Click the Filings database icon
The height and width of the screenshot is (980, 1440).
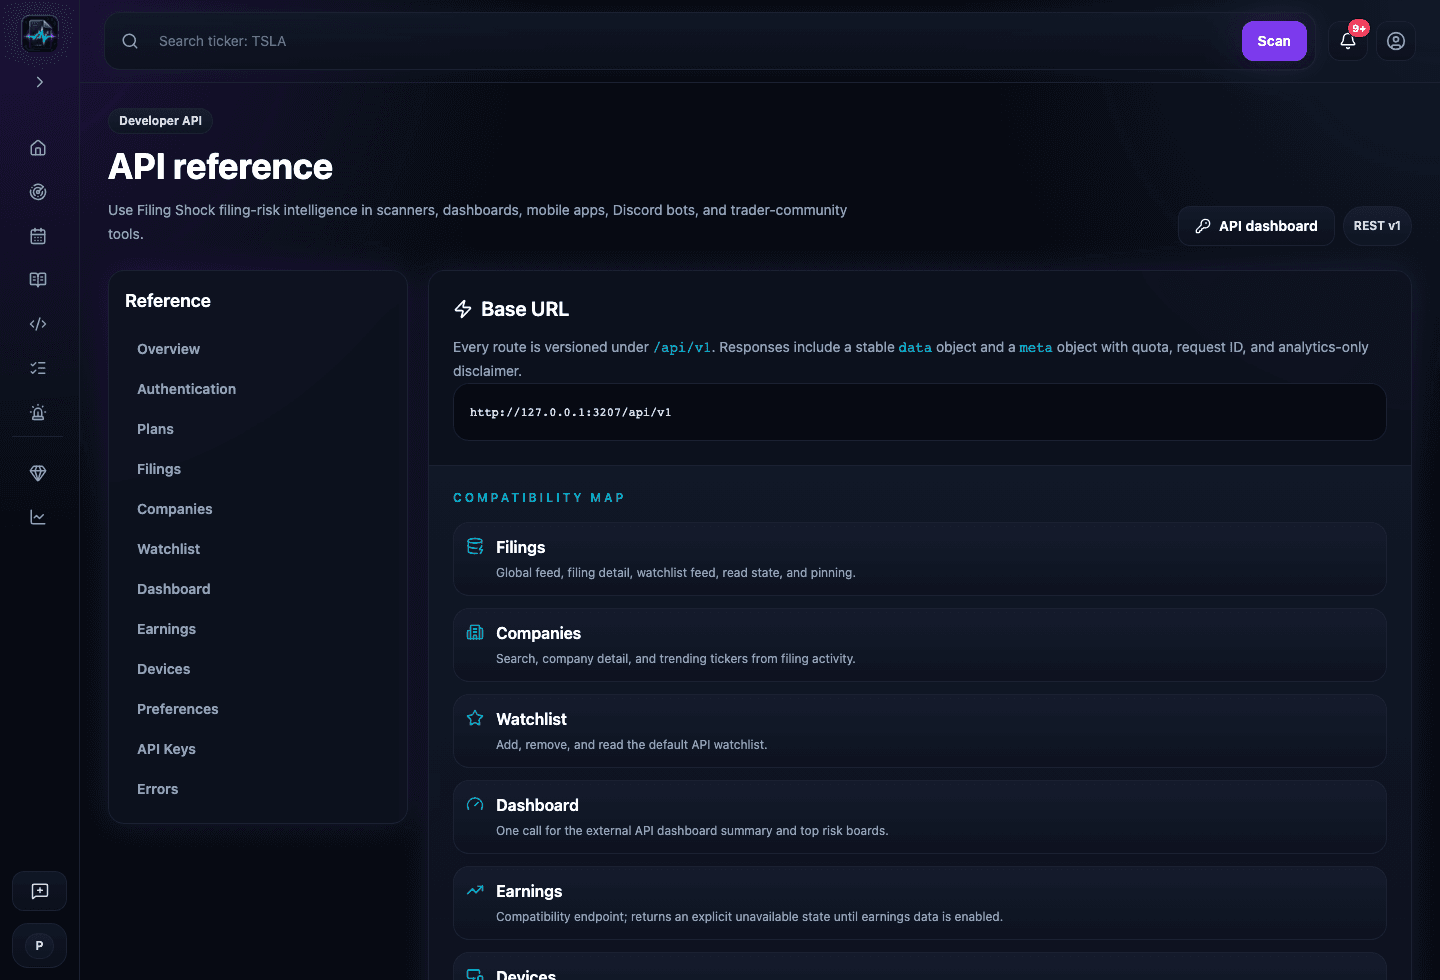(x=475, y=546)
